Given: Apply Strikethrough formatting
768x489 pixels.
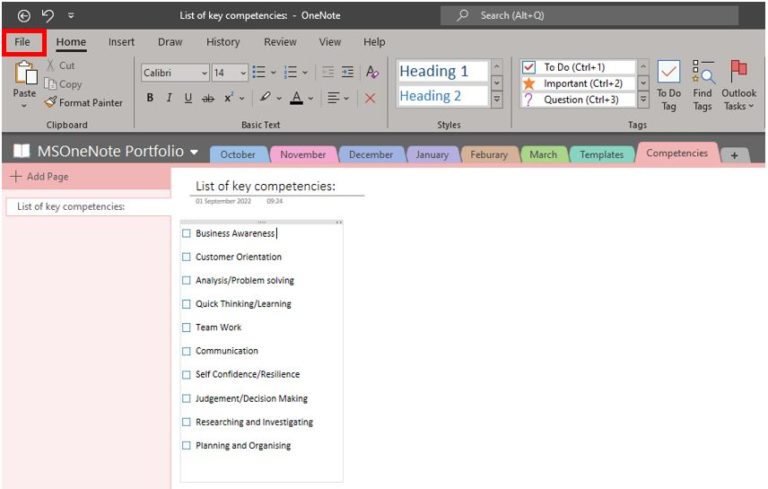Looking at the screenshot, I should point(208,98).
